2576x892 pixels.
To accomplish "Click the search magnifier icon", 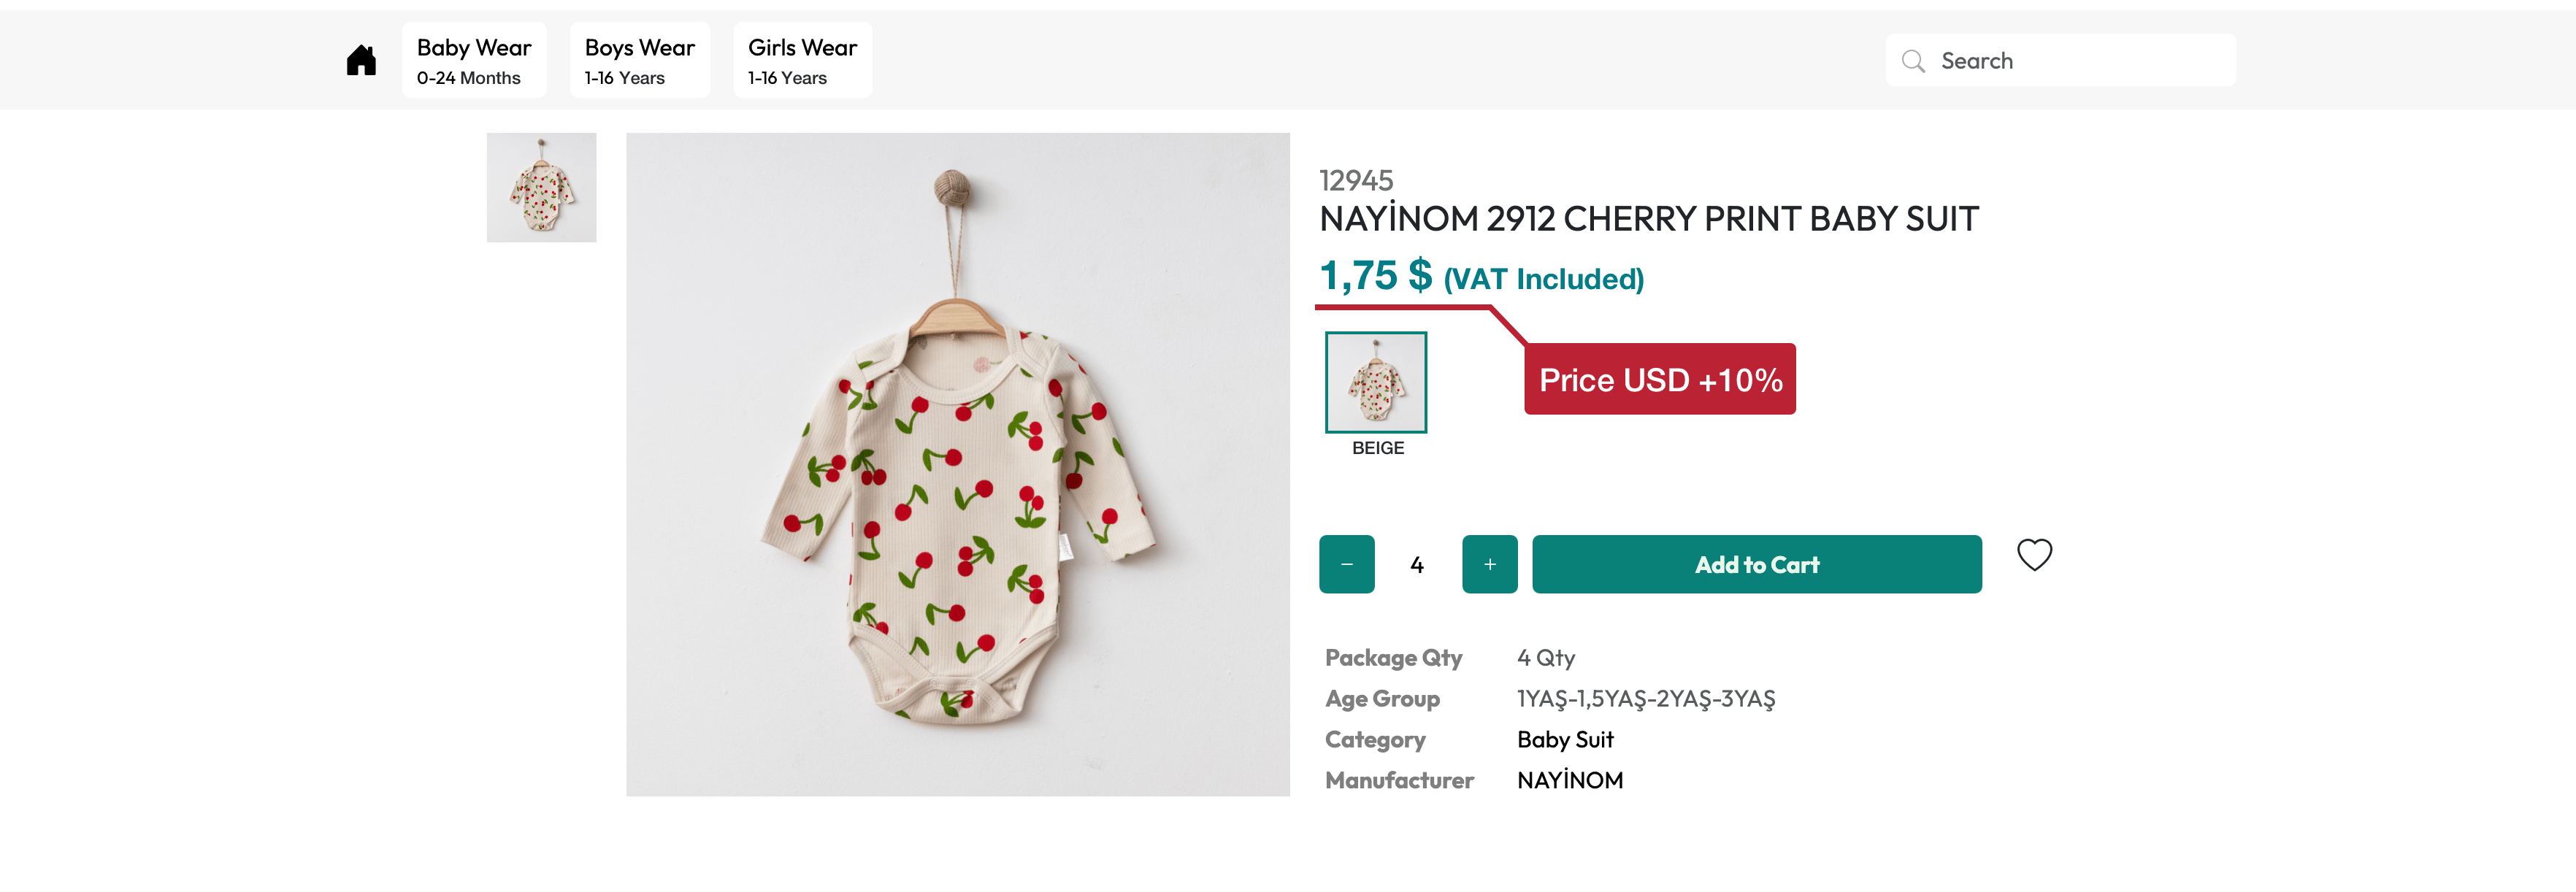I will [1912, 61].
